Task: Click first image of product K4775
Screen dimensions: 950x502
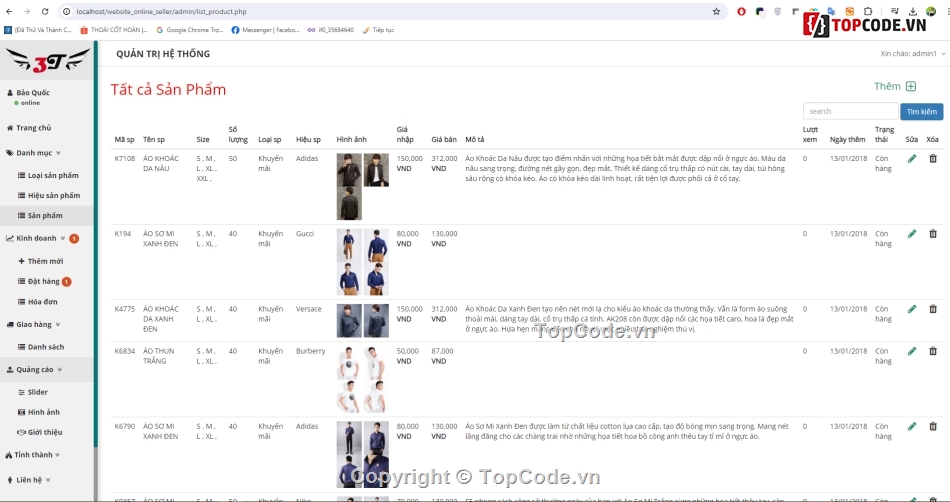Action: (349, 320)
